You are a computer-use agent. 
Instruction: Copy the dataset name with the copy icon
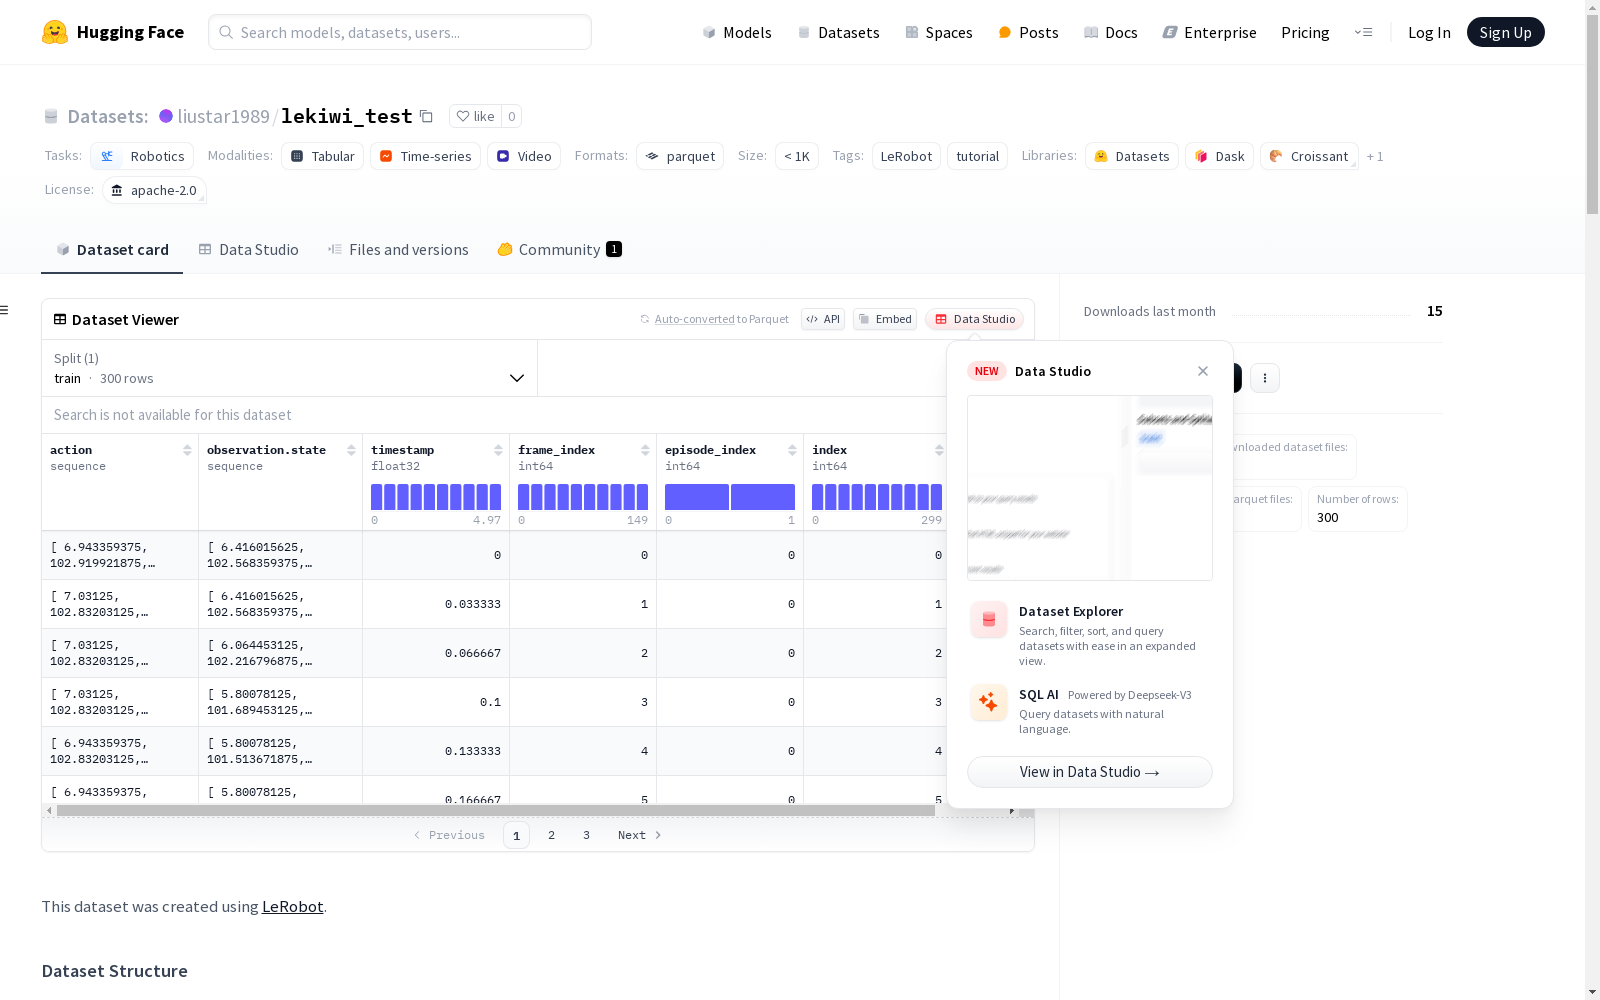(x=426, y=116)
